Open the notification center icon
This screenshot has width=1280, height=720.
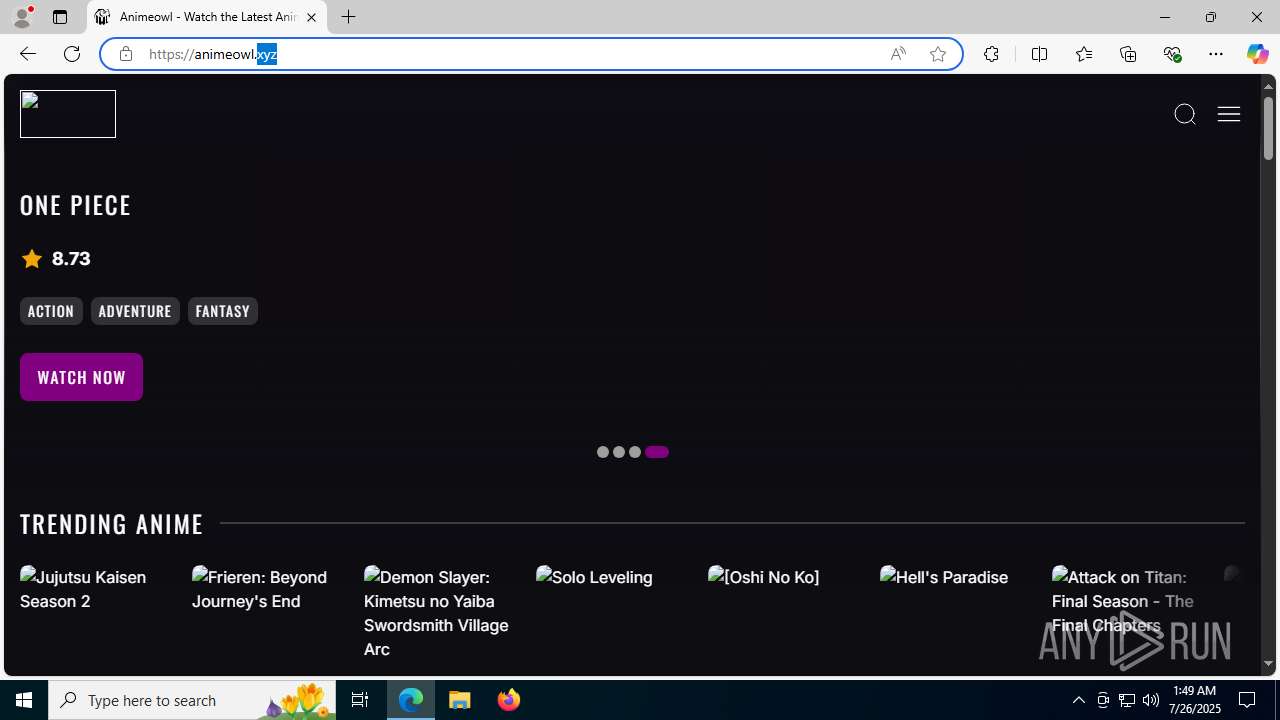(x=1248, y=700)
